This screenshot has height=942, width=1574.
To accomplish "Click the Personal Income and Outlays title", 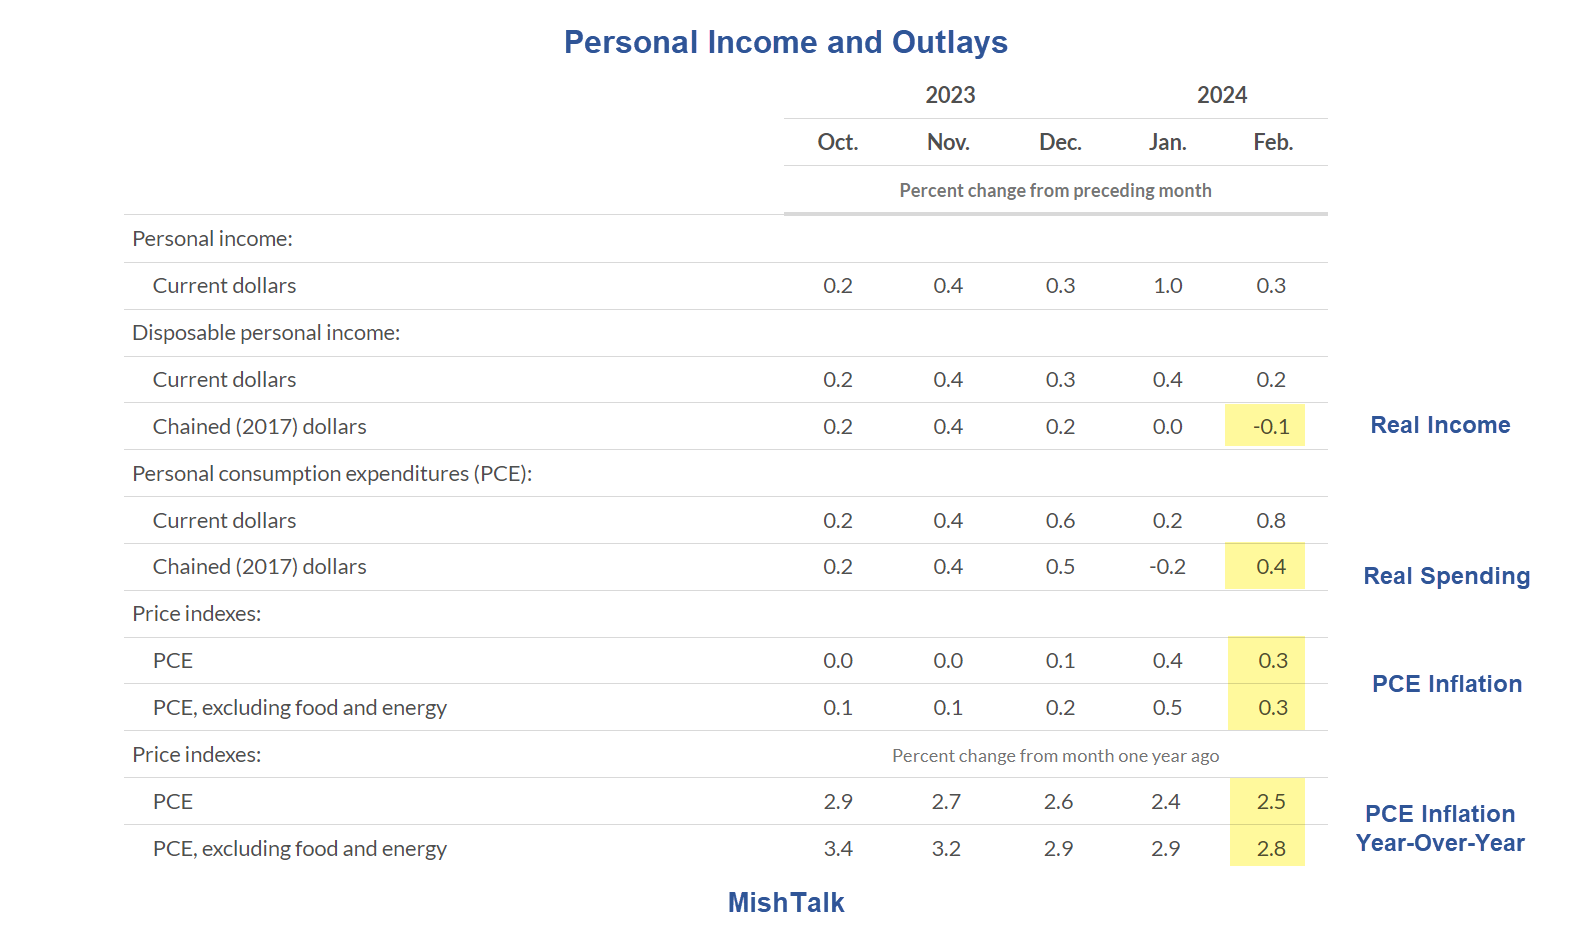I will [x=785, y=43].
